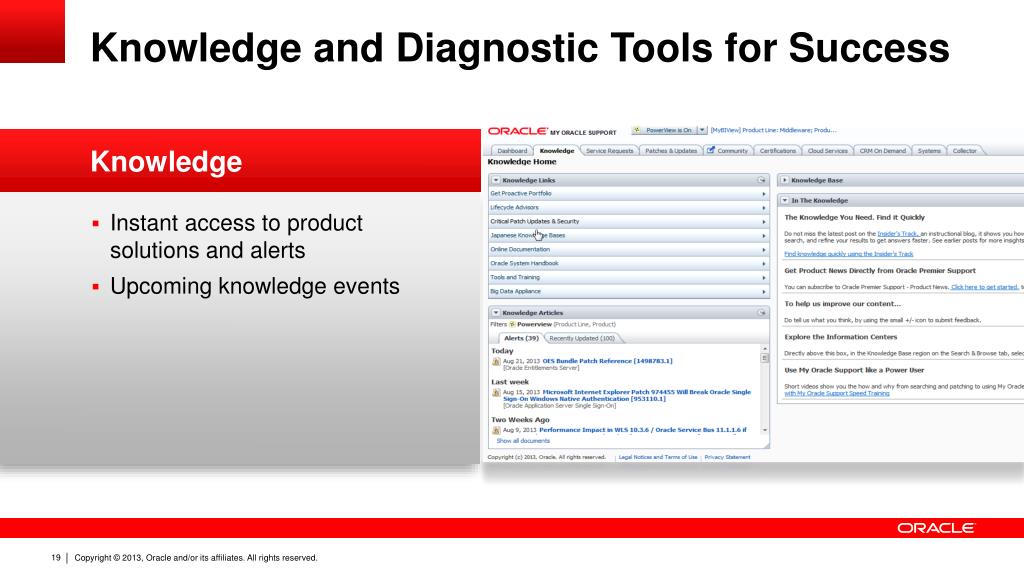Click the Oracle My Oracle Support logo
1024x576 pixels.
tap(552, 131)
